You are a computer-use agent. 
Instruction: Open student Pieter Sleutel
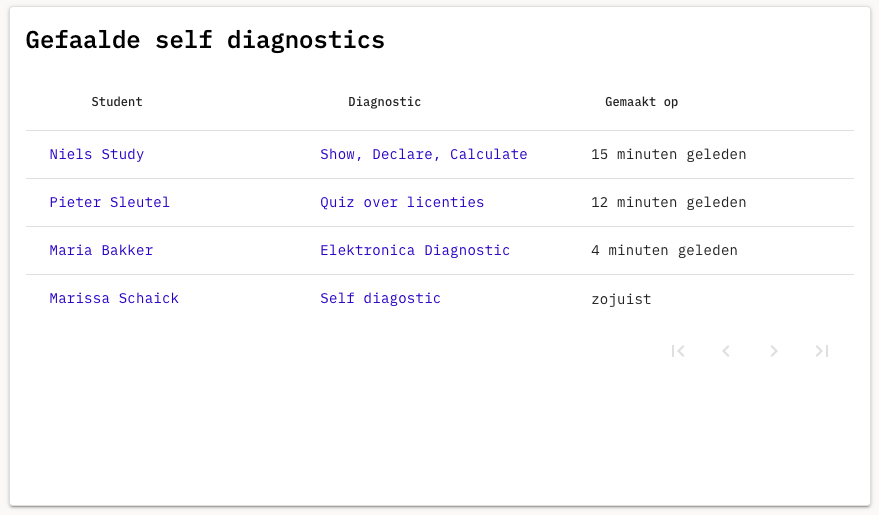[109, 202]
